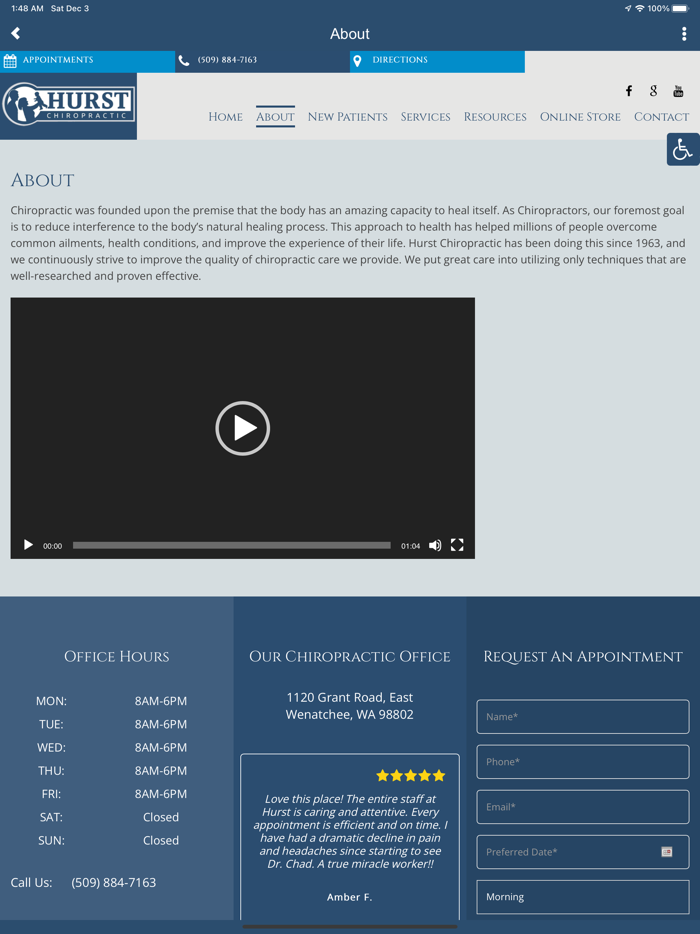The height and width of the screenshot is (934, 700).
Task: Click the Directions button label
Action: [x=400, y=60]
